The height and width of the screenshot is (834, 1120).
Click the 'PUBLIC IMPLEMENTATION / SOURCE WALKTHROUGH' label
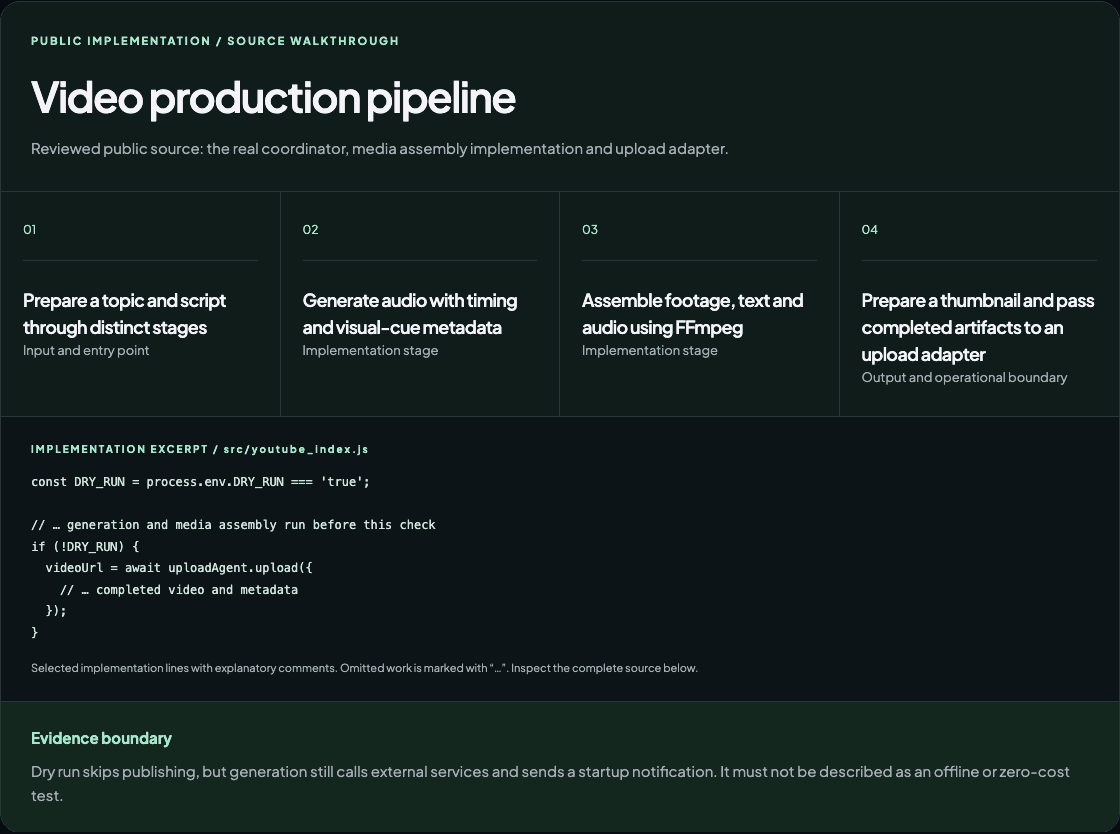pos(214,41)
